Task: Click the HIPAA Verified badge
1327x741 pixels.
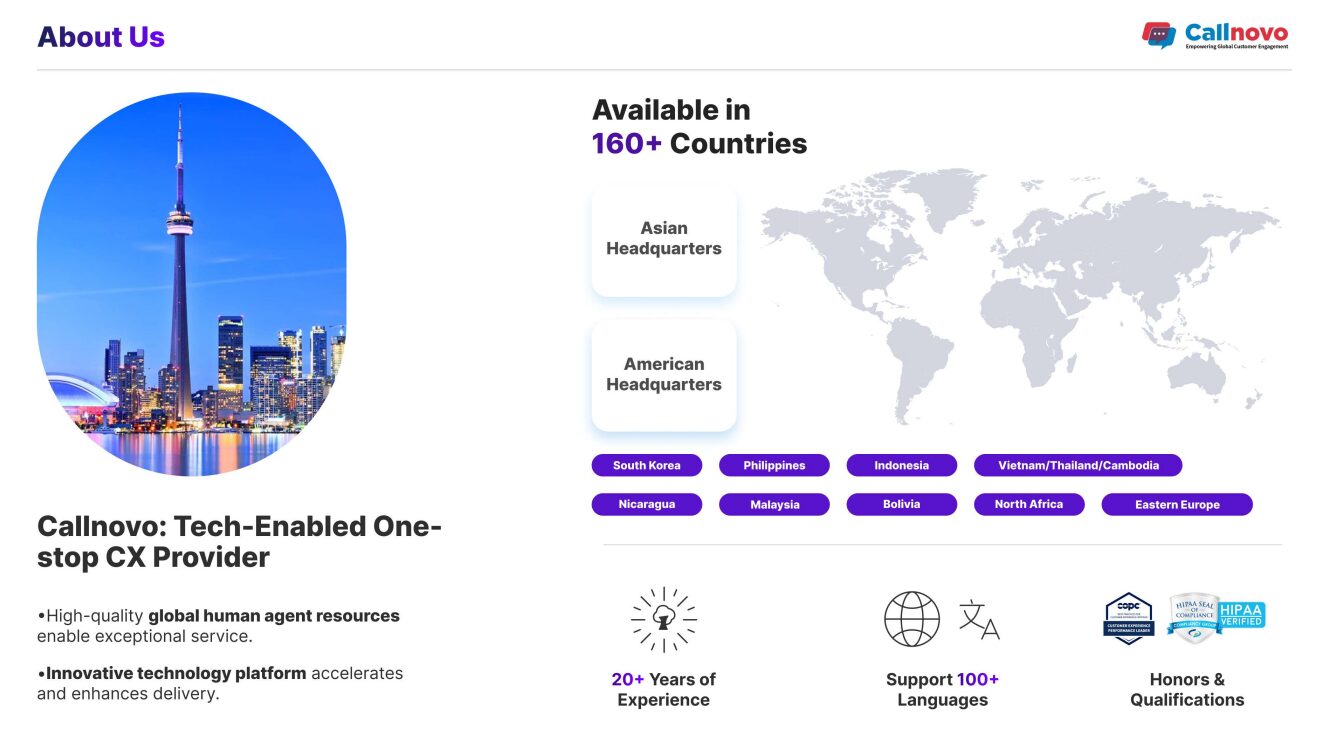Action: point(1241,615)
